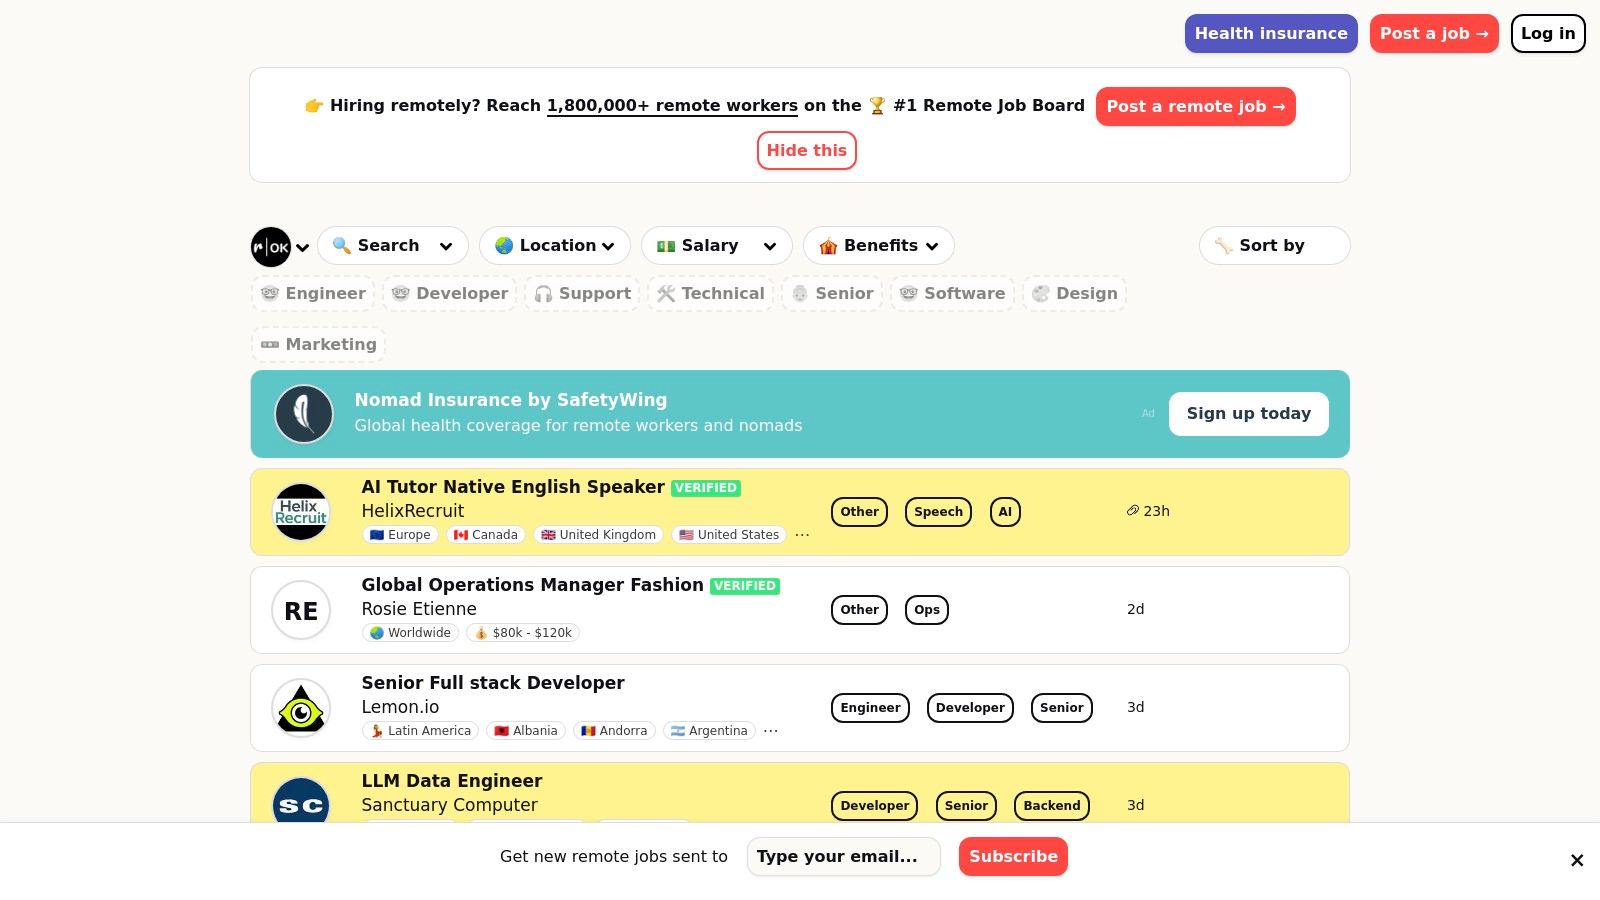Expand the Benefits dropdown
Screen dimensions: 1600x900
[x=879, y=246]
